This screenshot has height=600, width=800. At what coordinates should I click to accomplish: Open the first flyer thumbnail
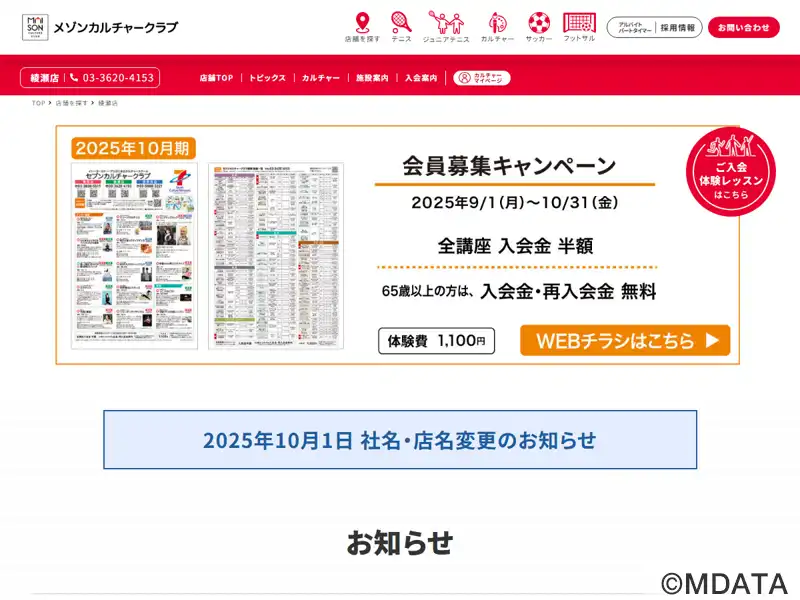pyautogui.click(x=134, y=256)
